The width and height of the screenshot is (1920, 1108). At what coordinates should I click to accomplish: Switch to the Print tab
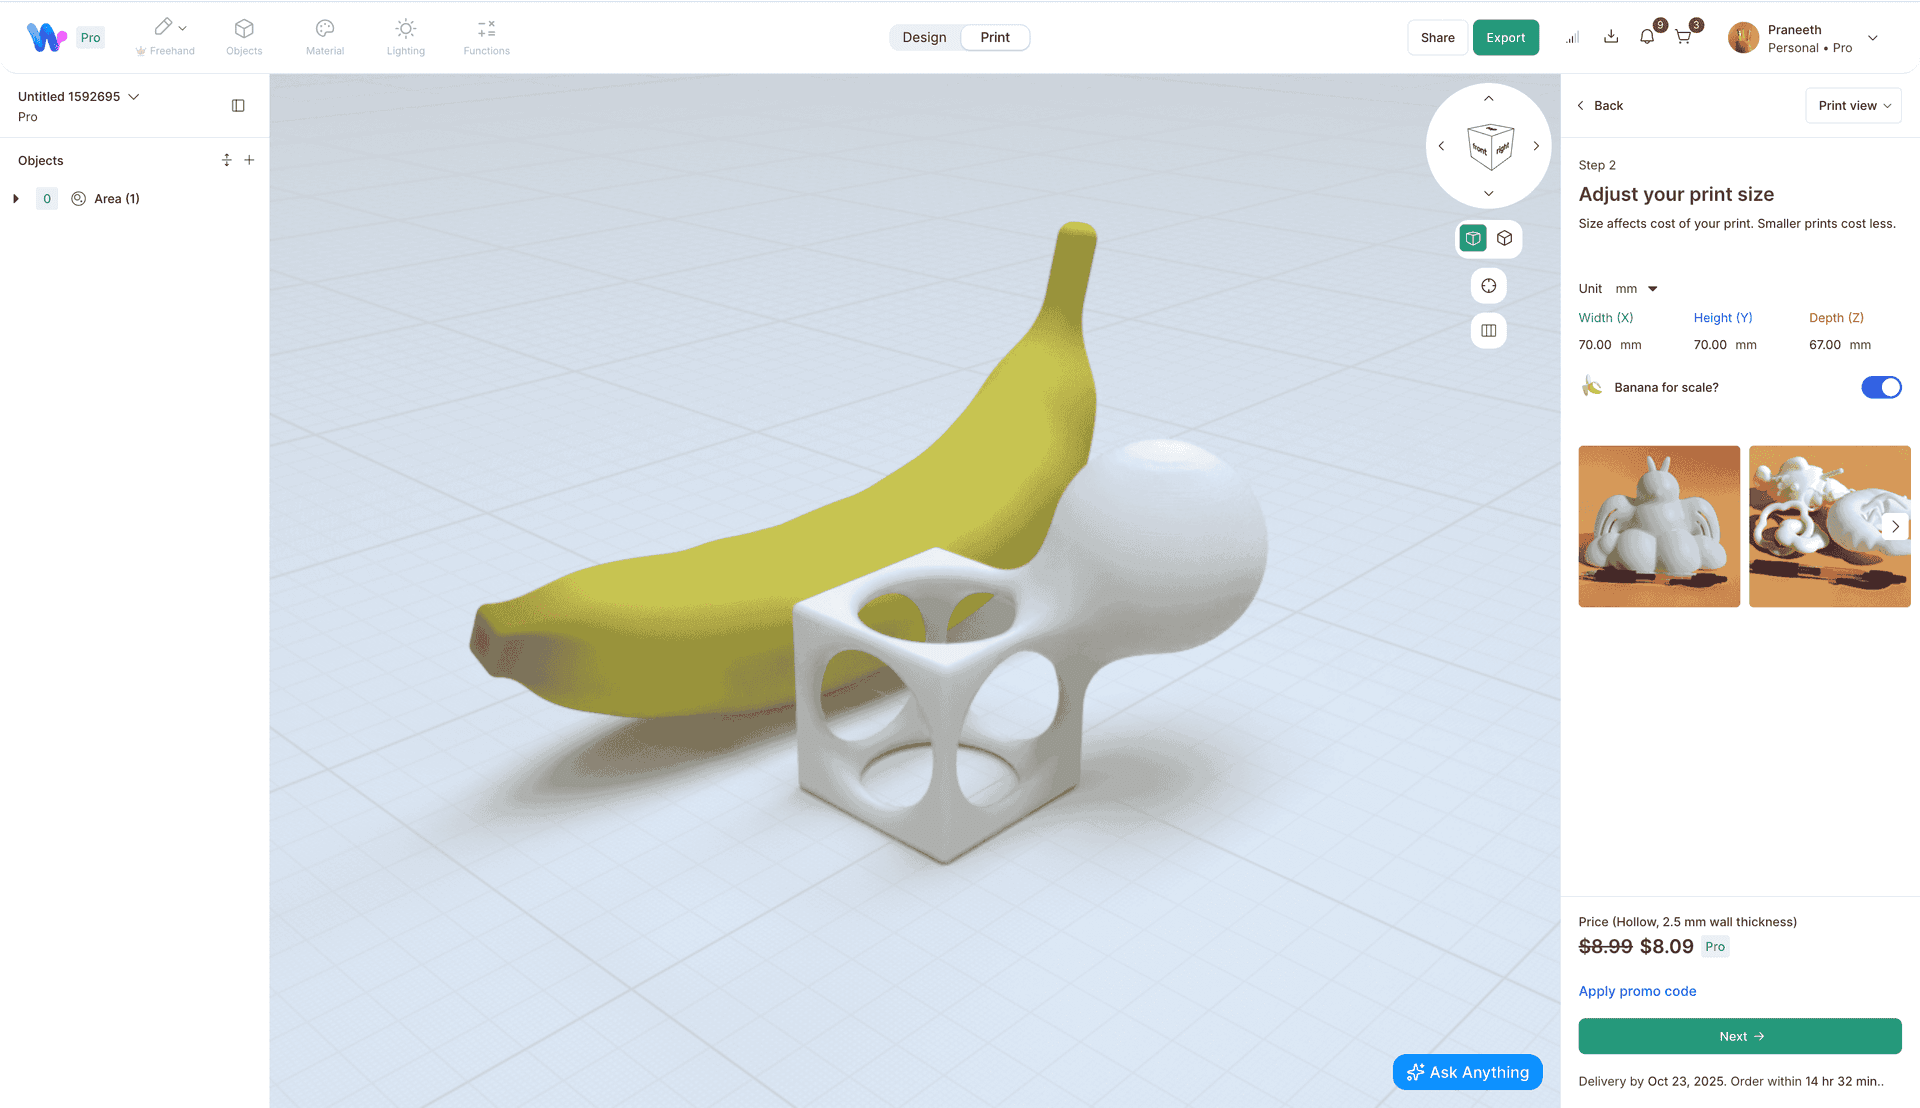pos(995,37)
